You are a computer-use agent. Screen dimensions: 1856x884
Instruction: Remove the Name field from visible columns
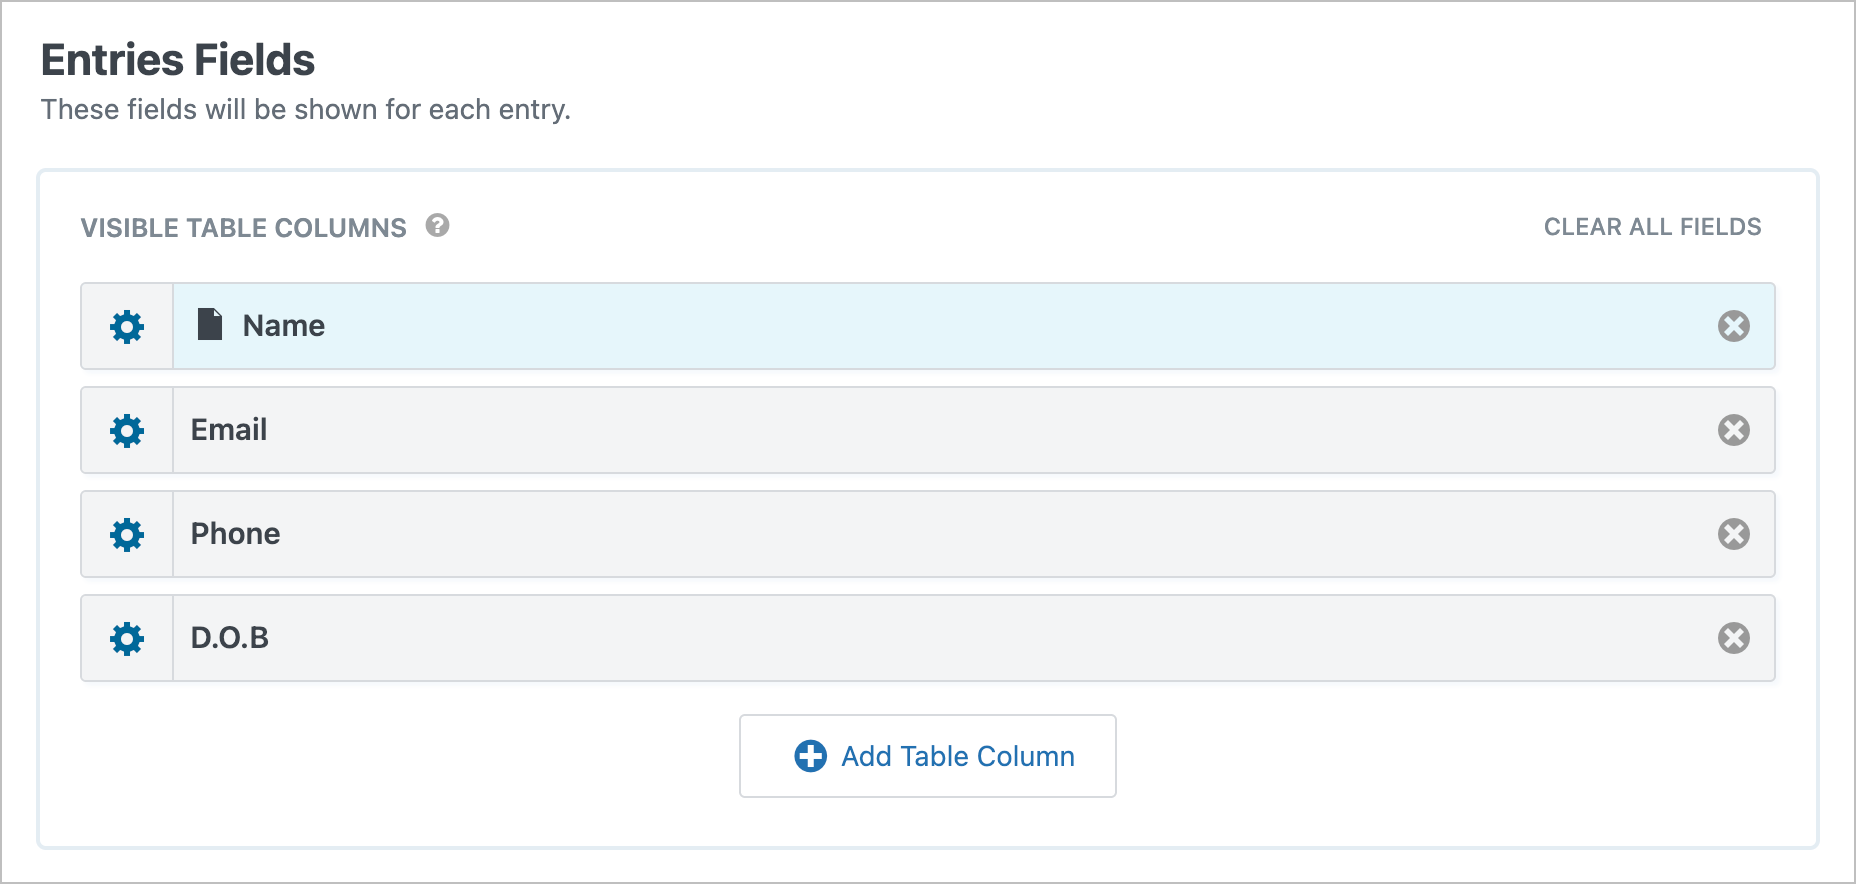pos(1734,326)
